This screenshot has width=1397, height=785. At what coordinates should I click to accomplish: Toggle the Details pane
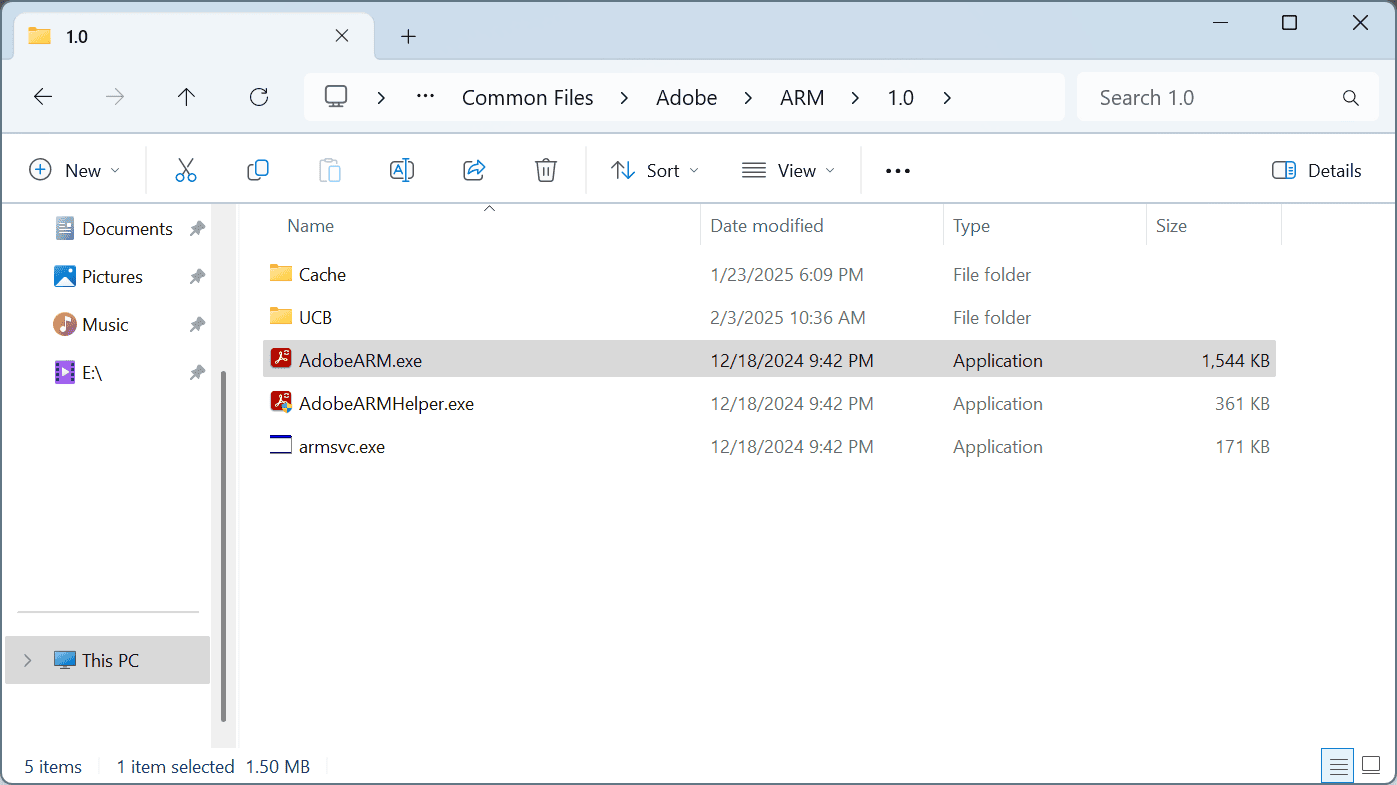pos(1316,170)
